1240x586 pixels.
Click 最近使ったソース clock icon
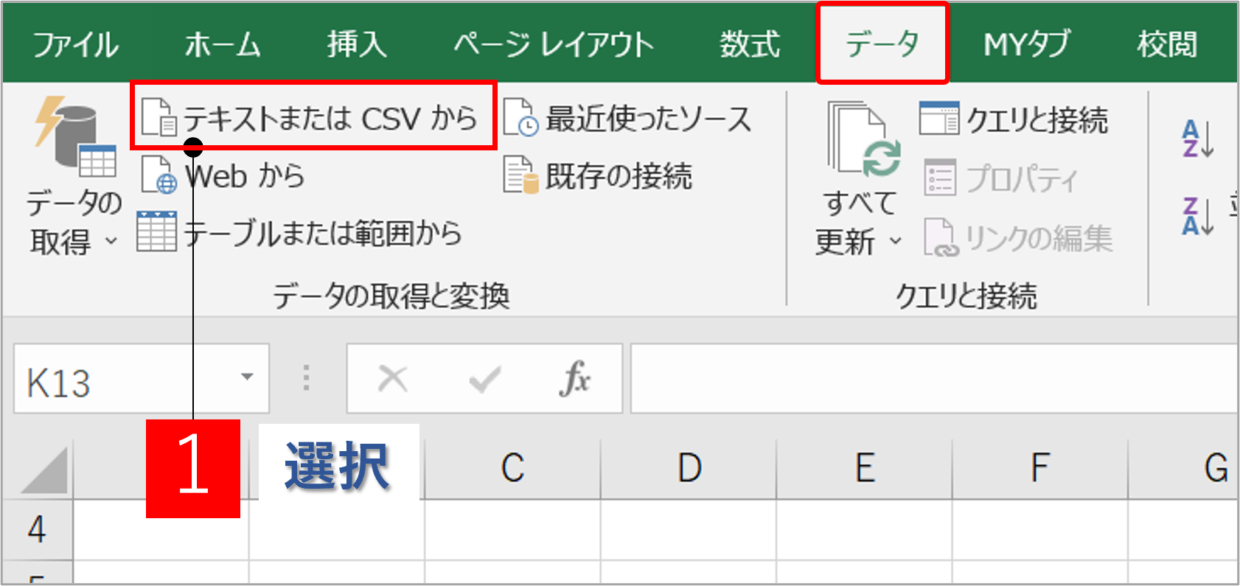point(520,119)
